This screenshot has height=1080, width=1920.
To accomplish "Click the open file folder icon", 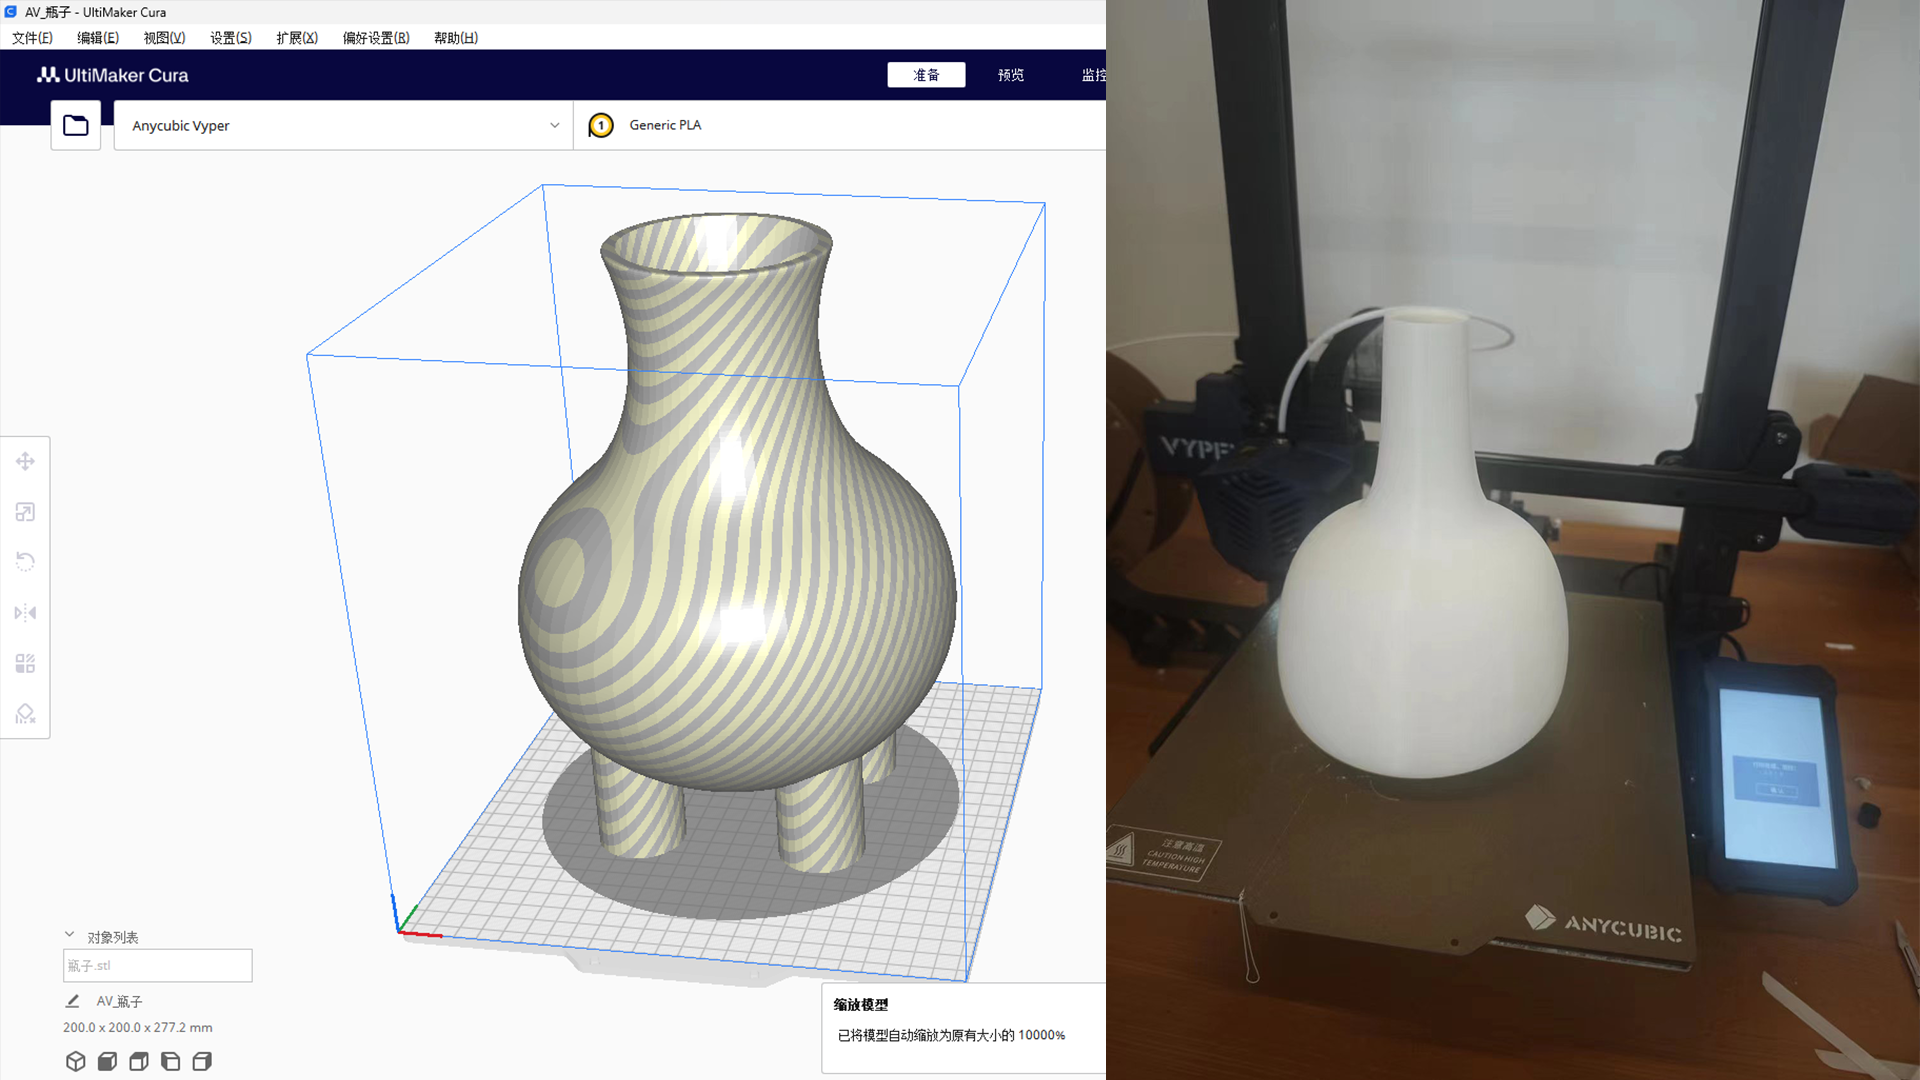I will [76, 125].
